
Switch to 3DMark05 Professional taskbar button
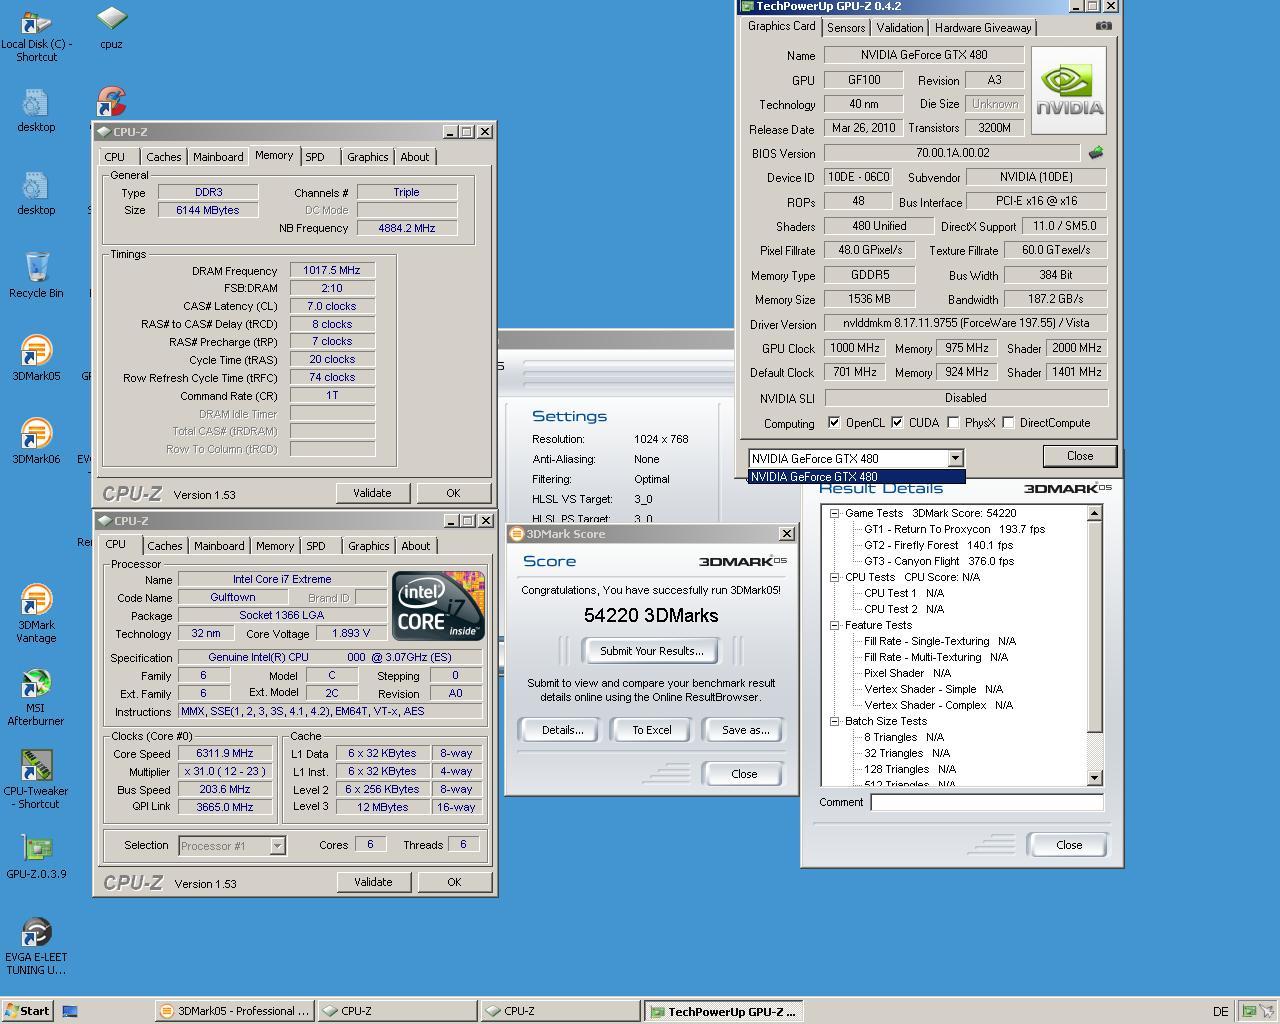pyautogui.click(x=235, y=1011)
